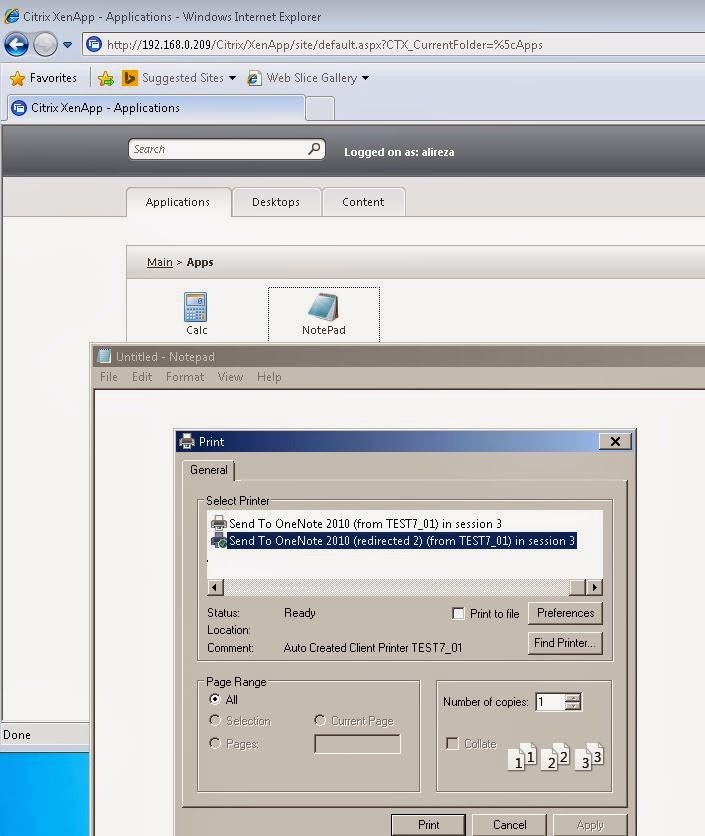Screen dimensions: 705x836
Task: Click the Notepad title bar icon
Action: pyautogui.click(x=104, y=356)
